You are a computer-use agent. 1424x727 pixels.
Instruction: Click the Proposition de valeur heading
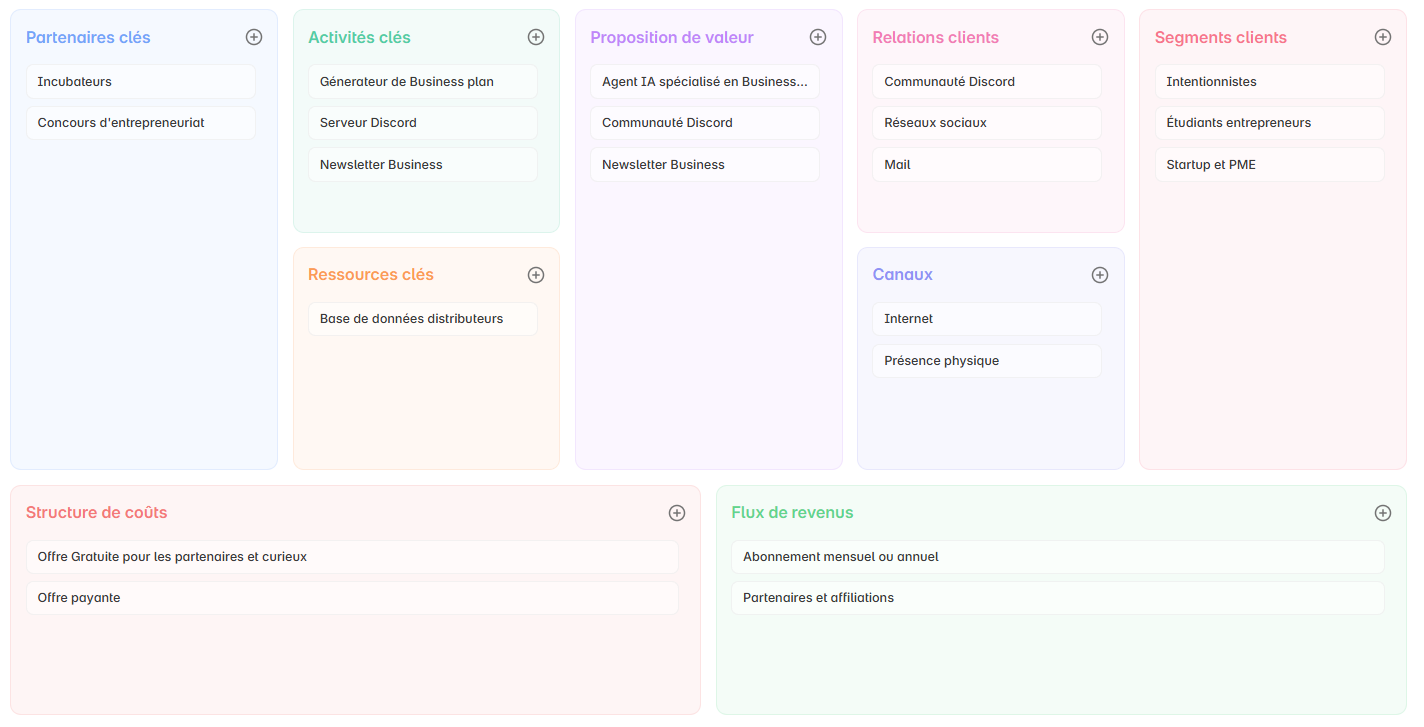[x=672, y=38]
